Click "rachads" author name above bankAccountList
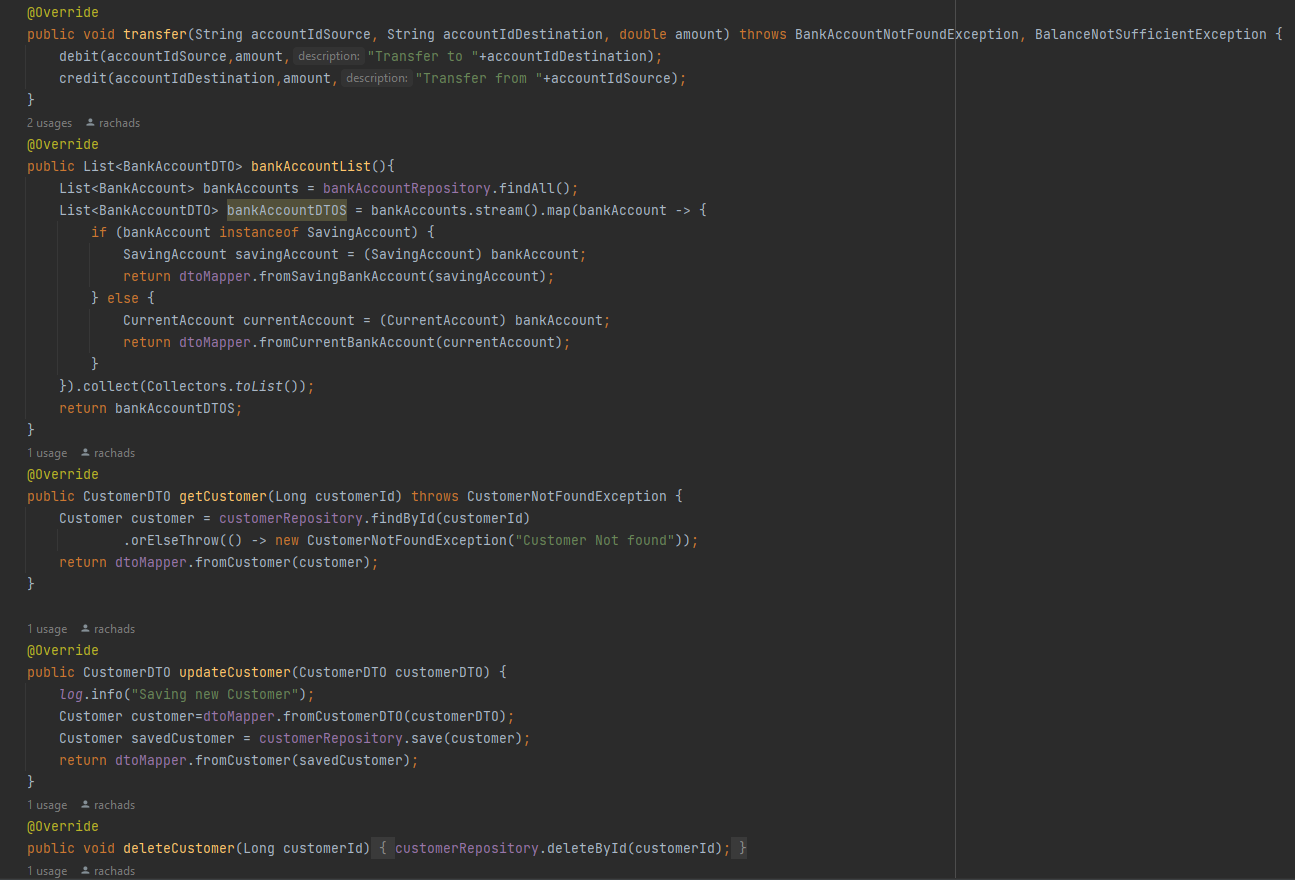The width and height of the screenshot is (1295, 880). (x=116, y=122)
